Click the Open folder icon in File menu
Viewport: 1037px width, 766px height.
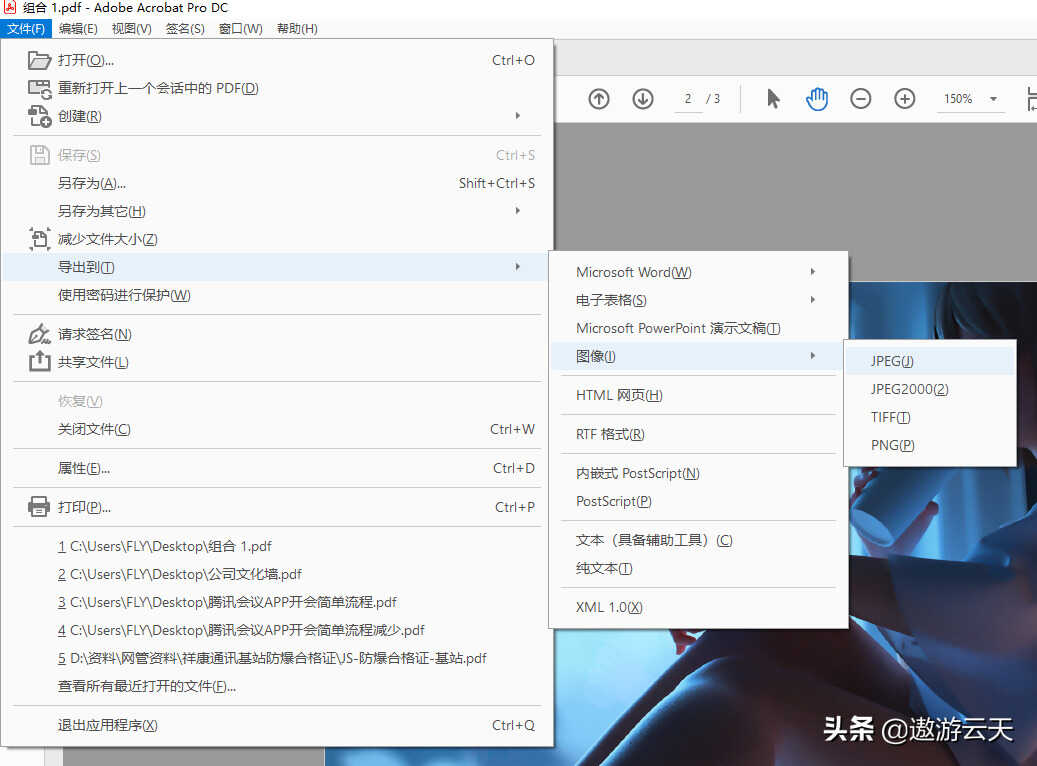39,60
